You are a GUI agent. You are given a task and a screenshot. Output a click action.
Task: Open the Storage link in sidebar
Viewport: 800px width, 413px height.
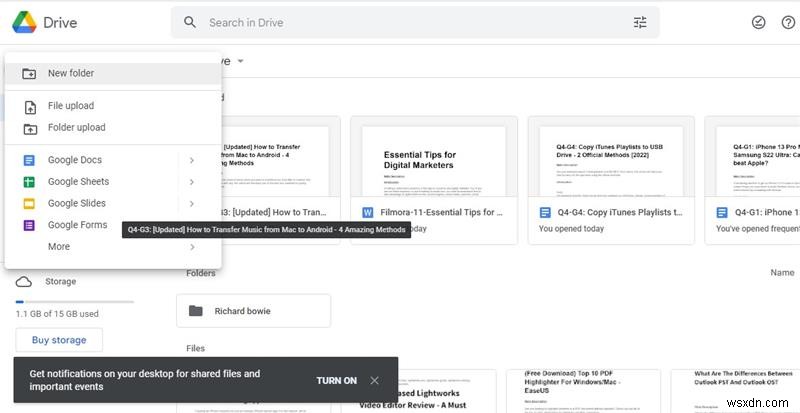[61, 281]
